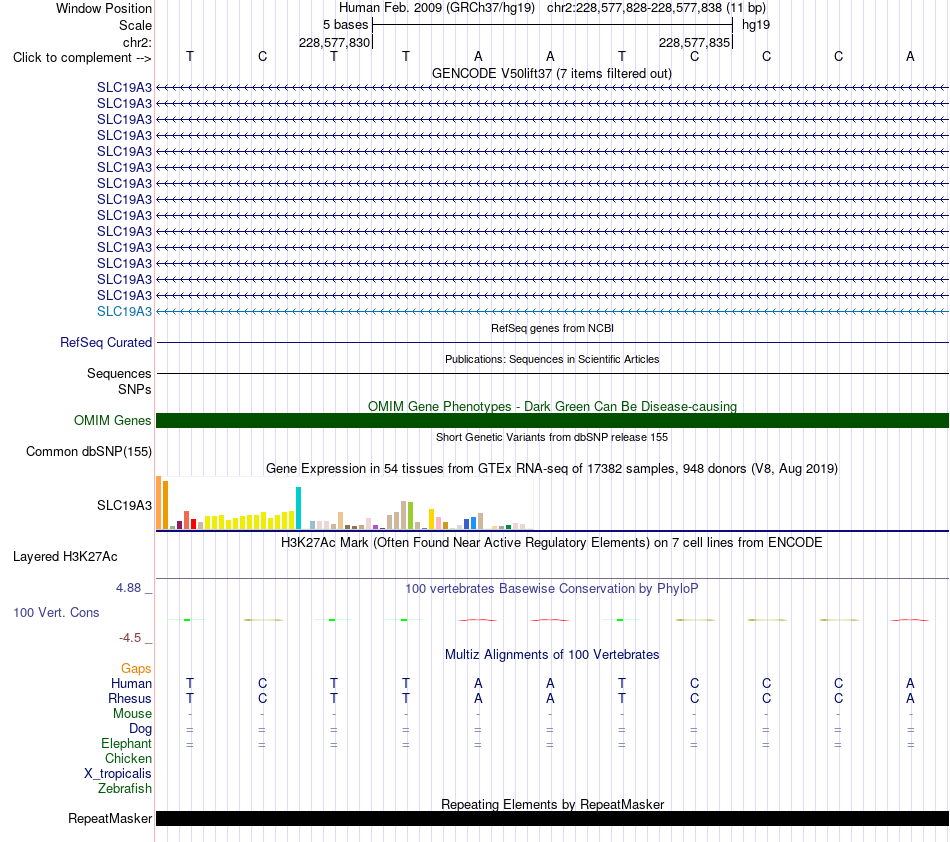Select the Rhesus alignment row label

(x=130, y=698)
